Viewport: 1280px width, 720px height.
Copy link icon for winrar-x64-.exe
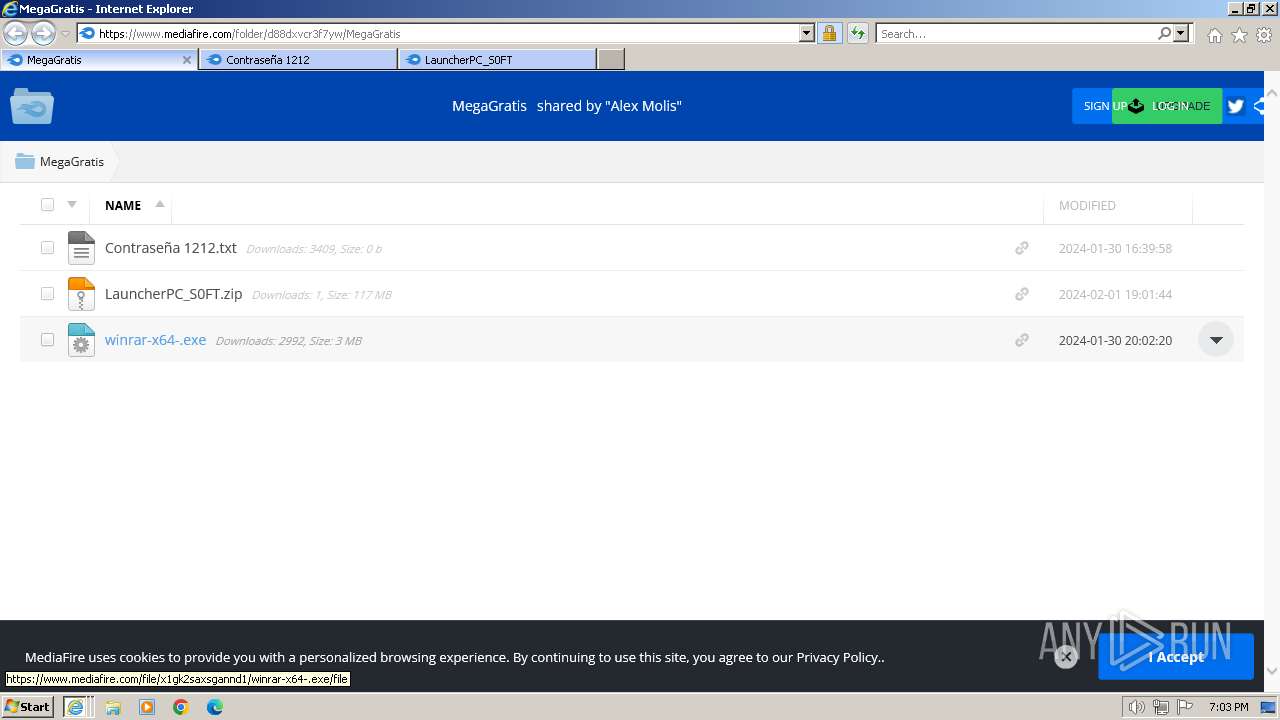pyautogui.click(x=1022, y=340)
